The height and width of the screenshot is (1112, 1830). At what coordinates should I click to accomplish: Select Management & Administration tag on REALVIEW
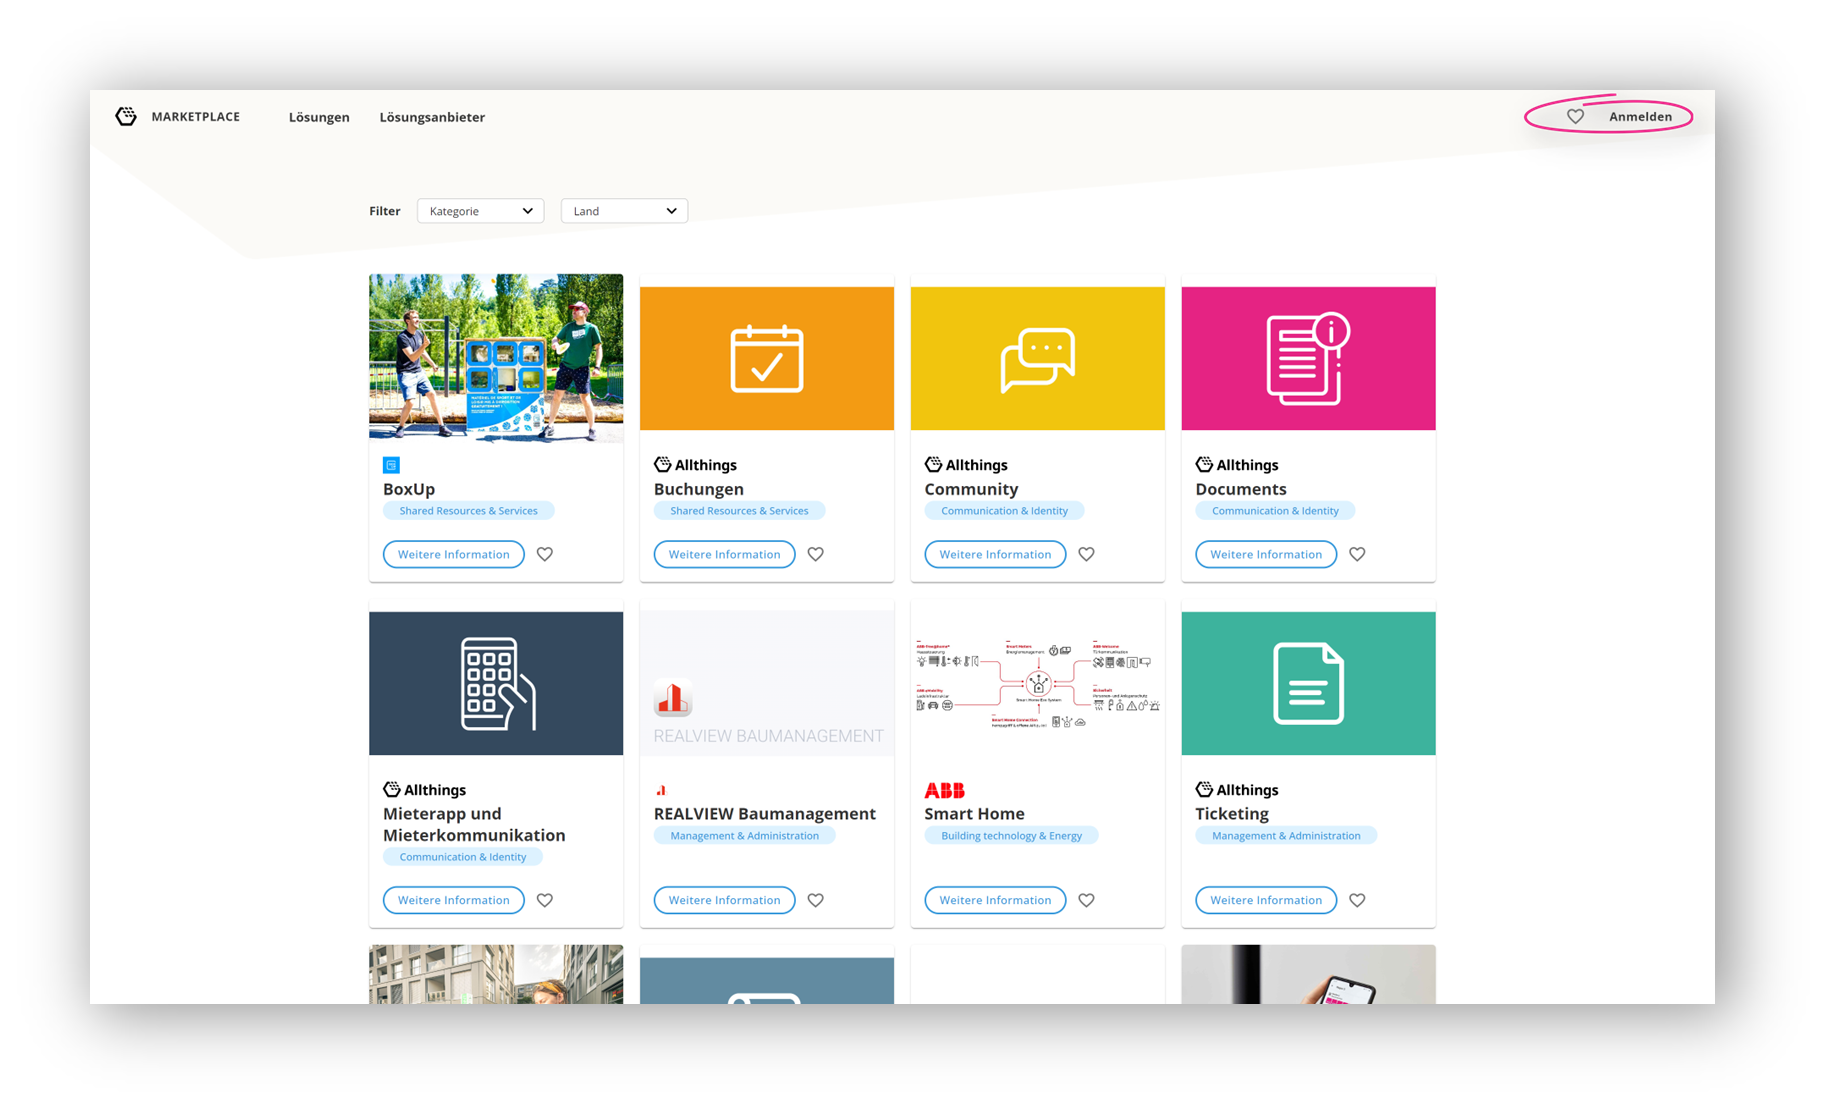[744, 836]
